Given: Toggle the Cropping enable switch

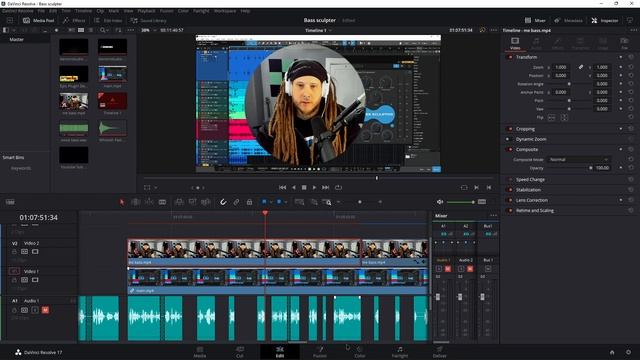Looking at the screenshot, I should click(x=510, y=129).
